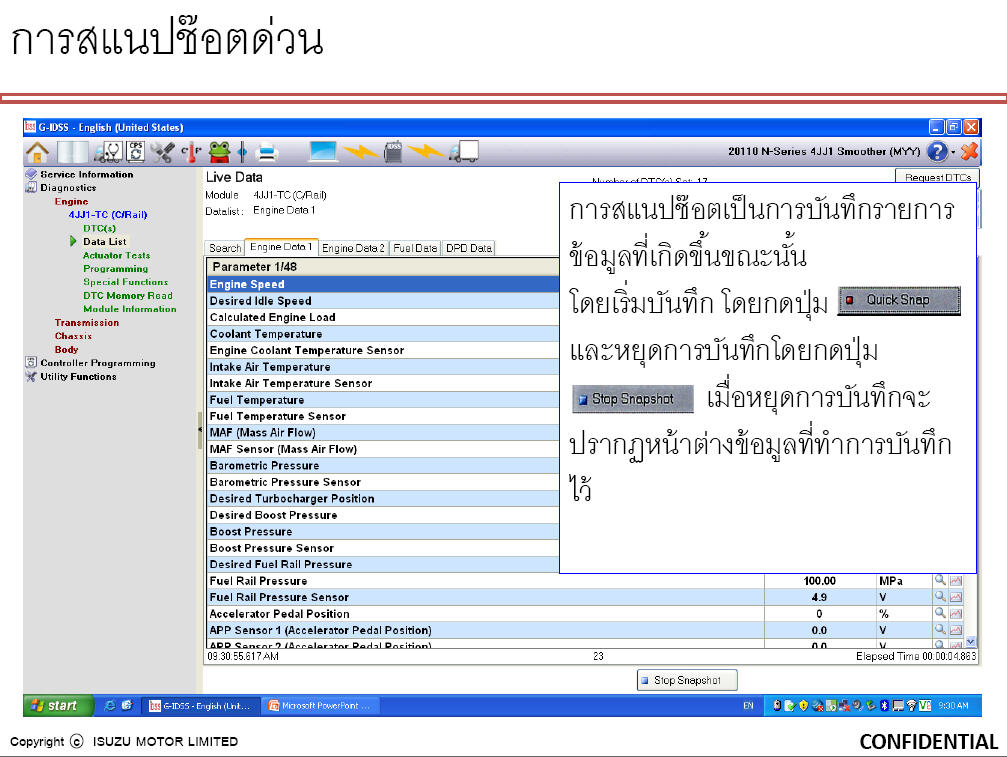1007x757 pixels.
Task: Open the dropdown arrow beside the Help icon
Action: (953, 152)
